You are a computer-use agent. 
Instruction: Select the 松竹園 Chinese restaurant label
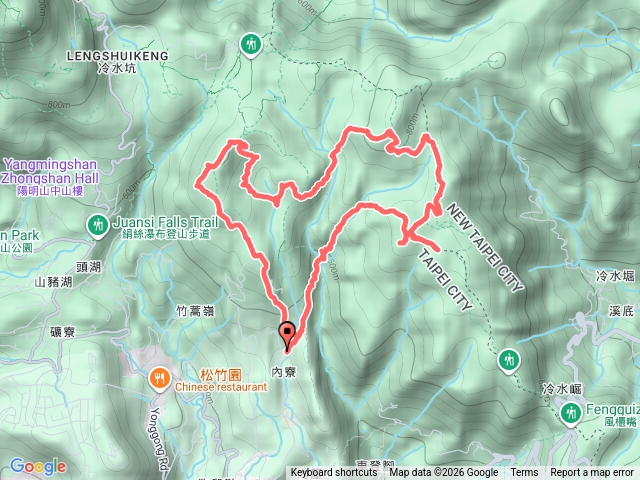click(221, 380)
